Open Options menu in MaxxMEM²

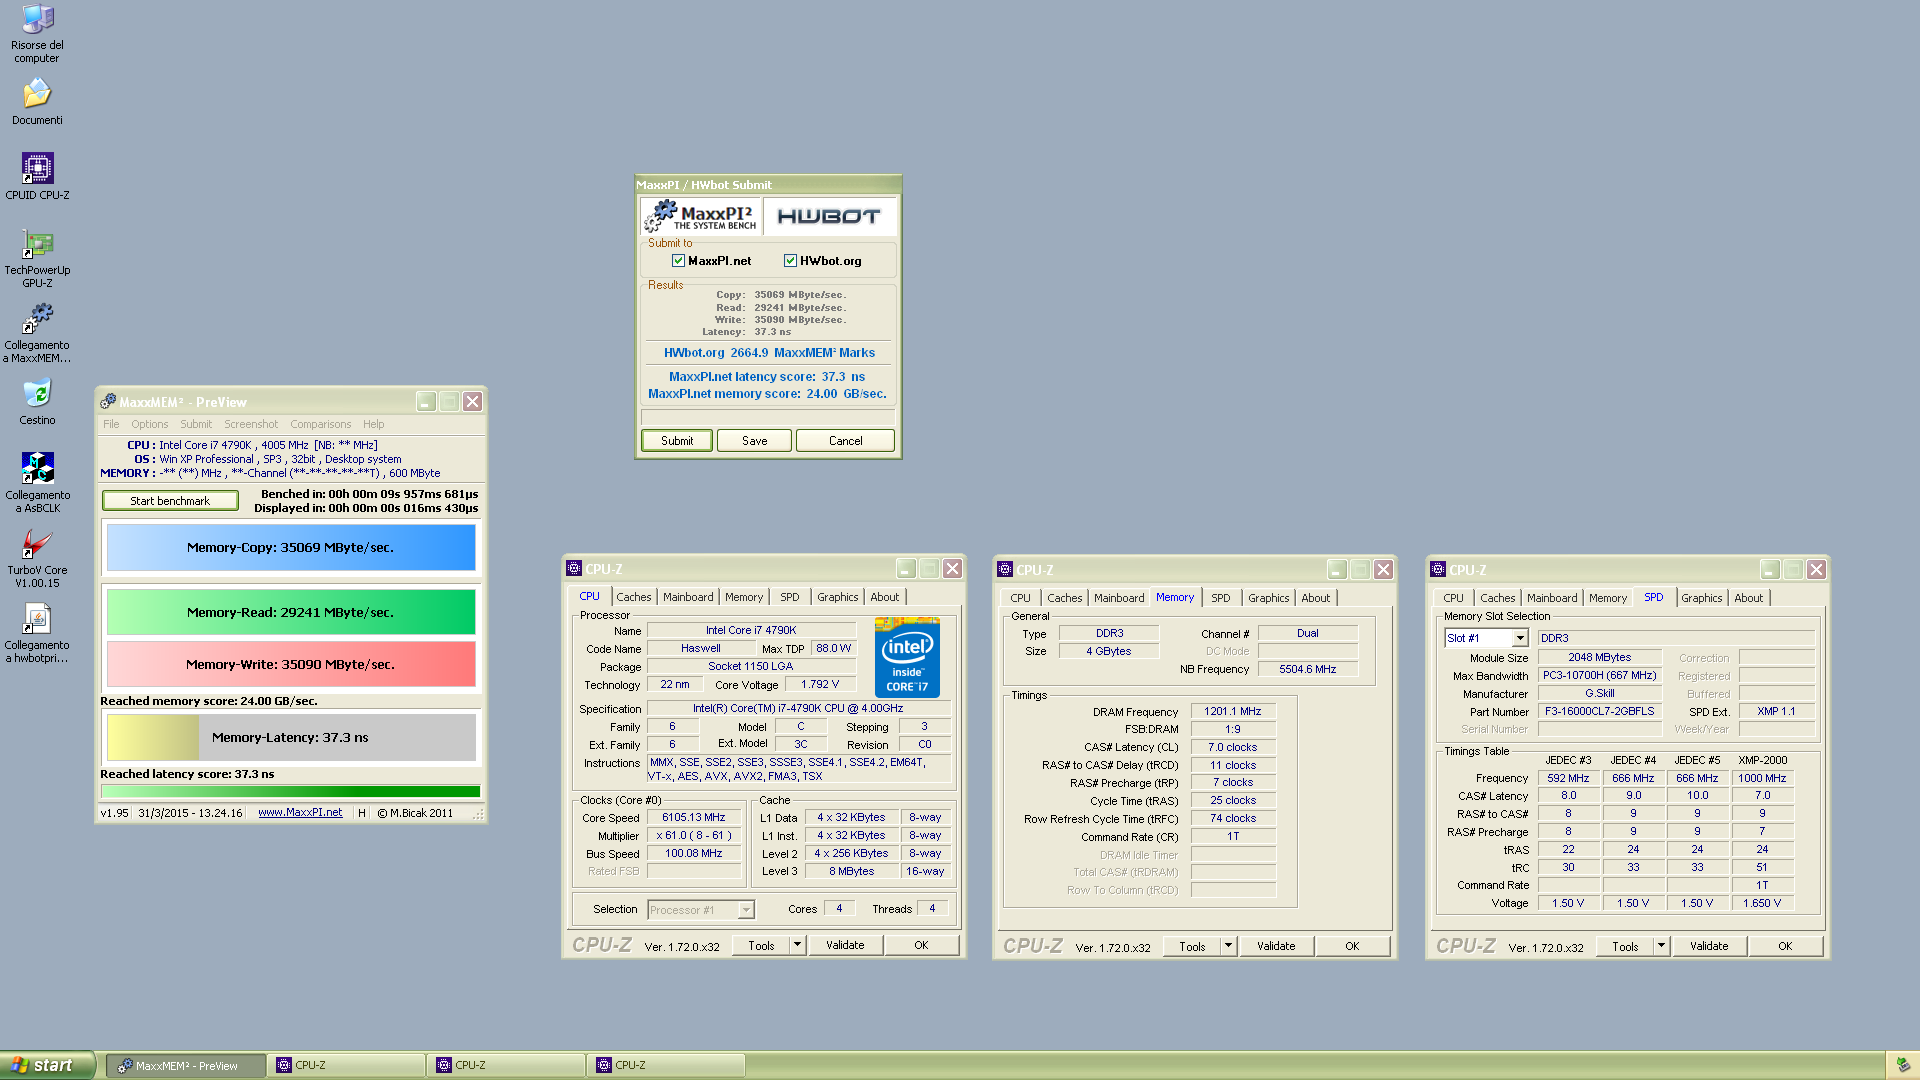(150, 424)
